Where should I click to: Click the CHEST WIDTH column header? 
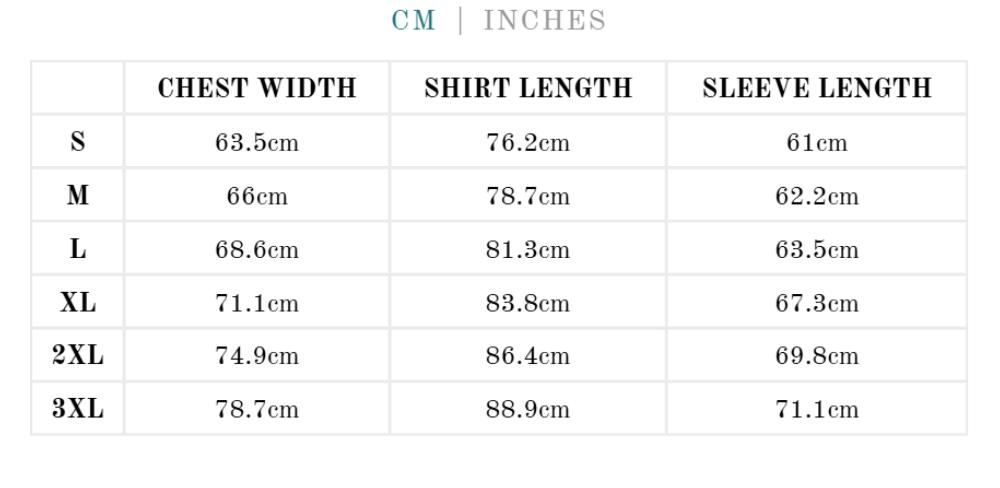pos(257,89)
